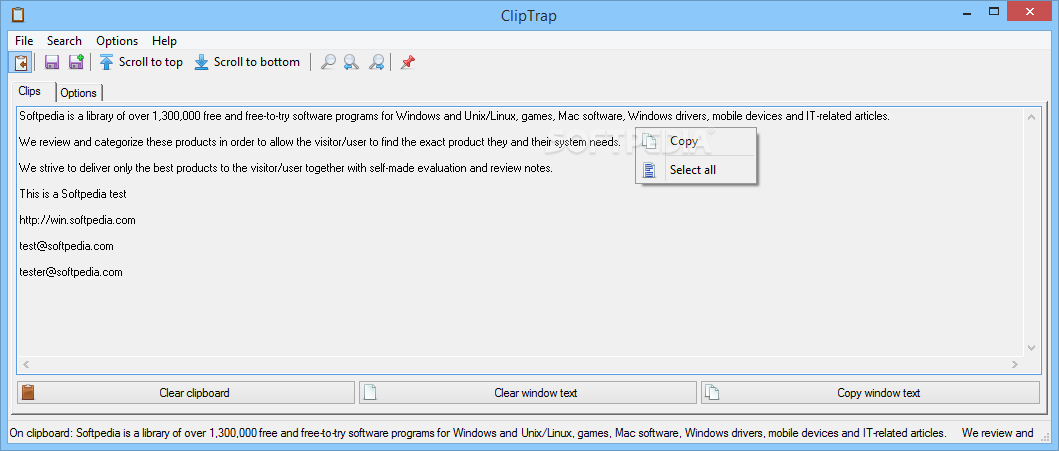The width and height of the screenshot is (1059, 451).
Task: Toggle the red pushpin always-on-top icon
Action: coord(407,62)
